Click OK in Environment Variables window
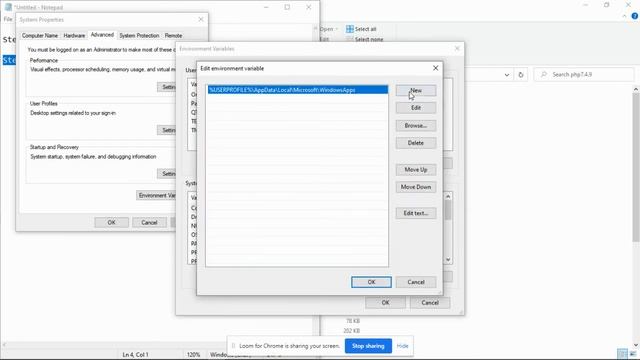 coord(385,302)
